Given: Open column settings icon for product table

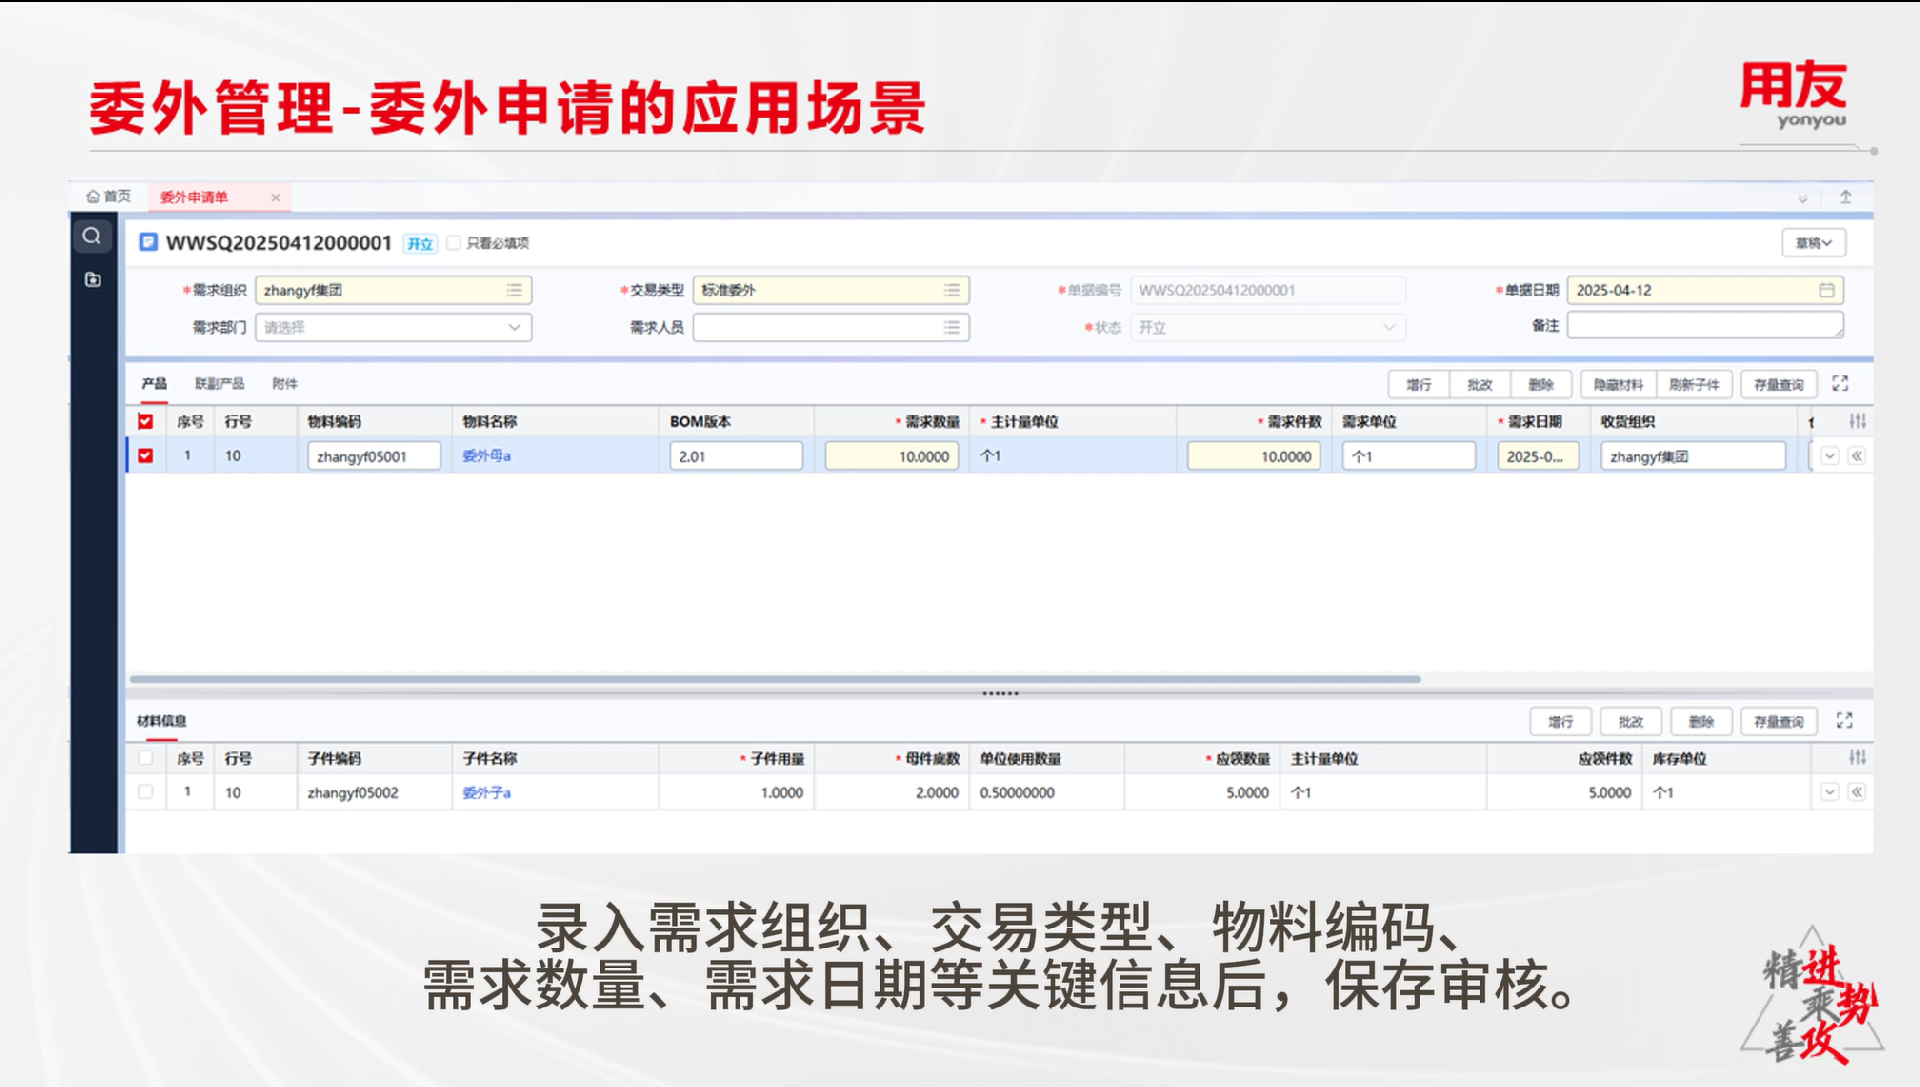Looking at the screenshot, I should pyautogui.click(x=1857, y=422).
